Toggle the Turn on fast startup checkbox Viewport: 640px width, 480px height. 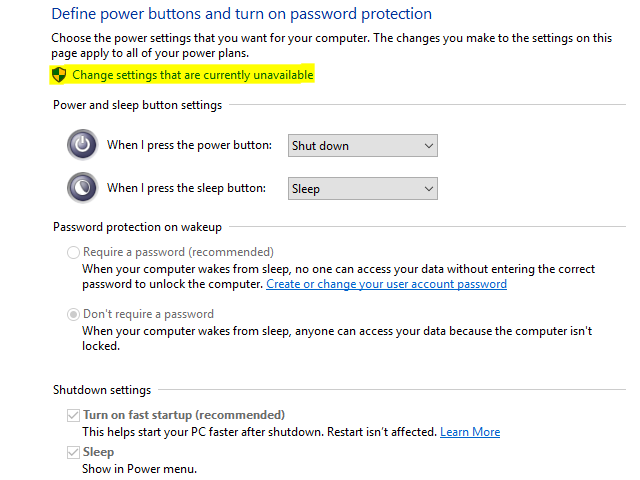point(73,415)
